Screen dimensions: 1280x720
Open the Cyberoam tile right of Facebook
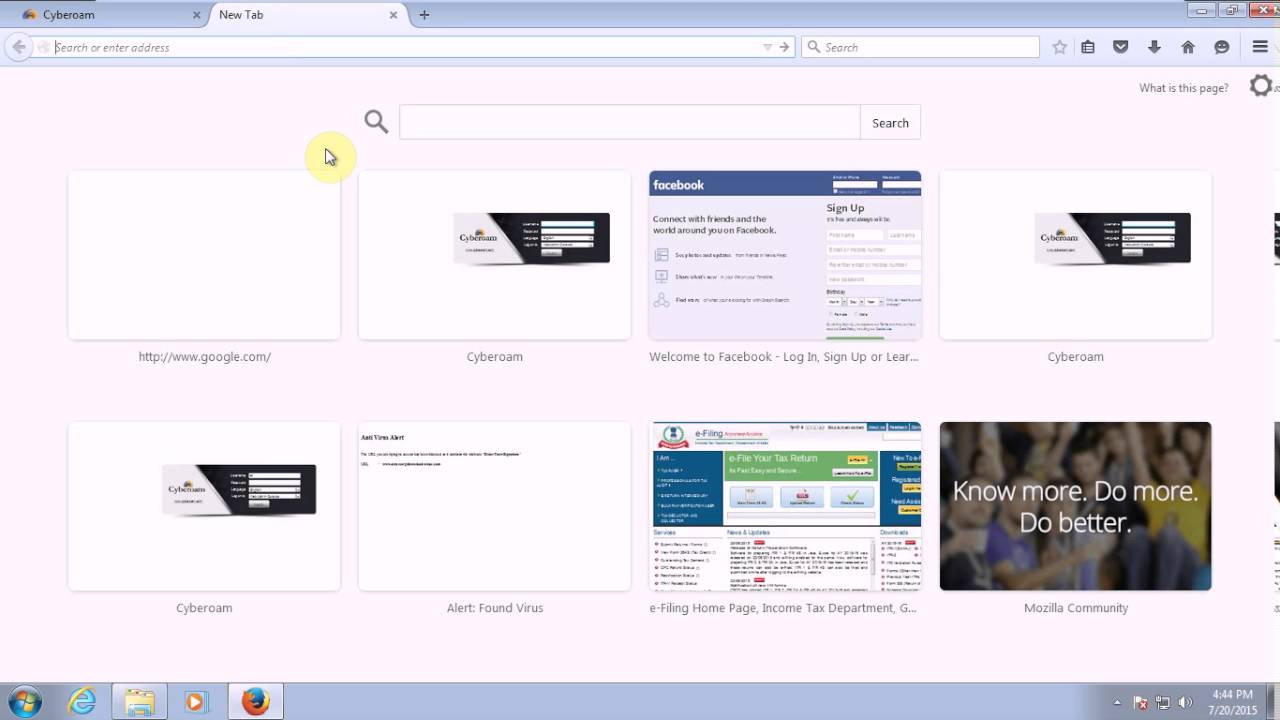click(x=1075, y=255)
